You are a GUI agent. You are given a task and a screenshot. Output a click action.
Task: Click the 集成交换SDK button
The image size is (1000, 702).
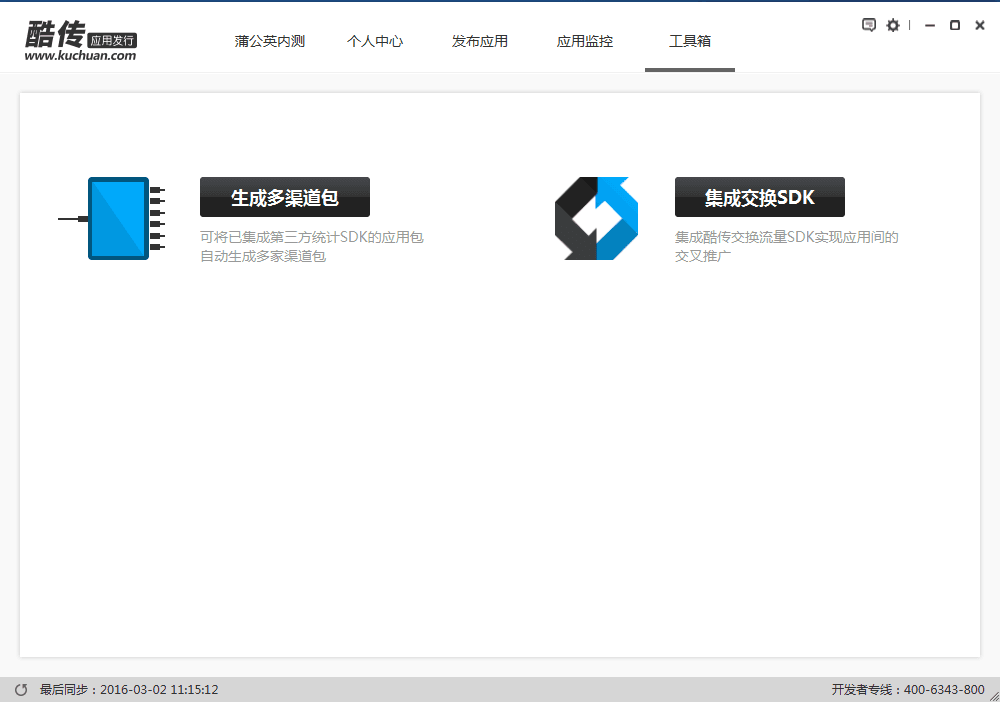[x=760, y=197]
